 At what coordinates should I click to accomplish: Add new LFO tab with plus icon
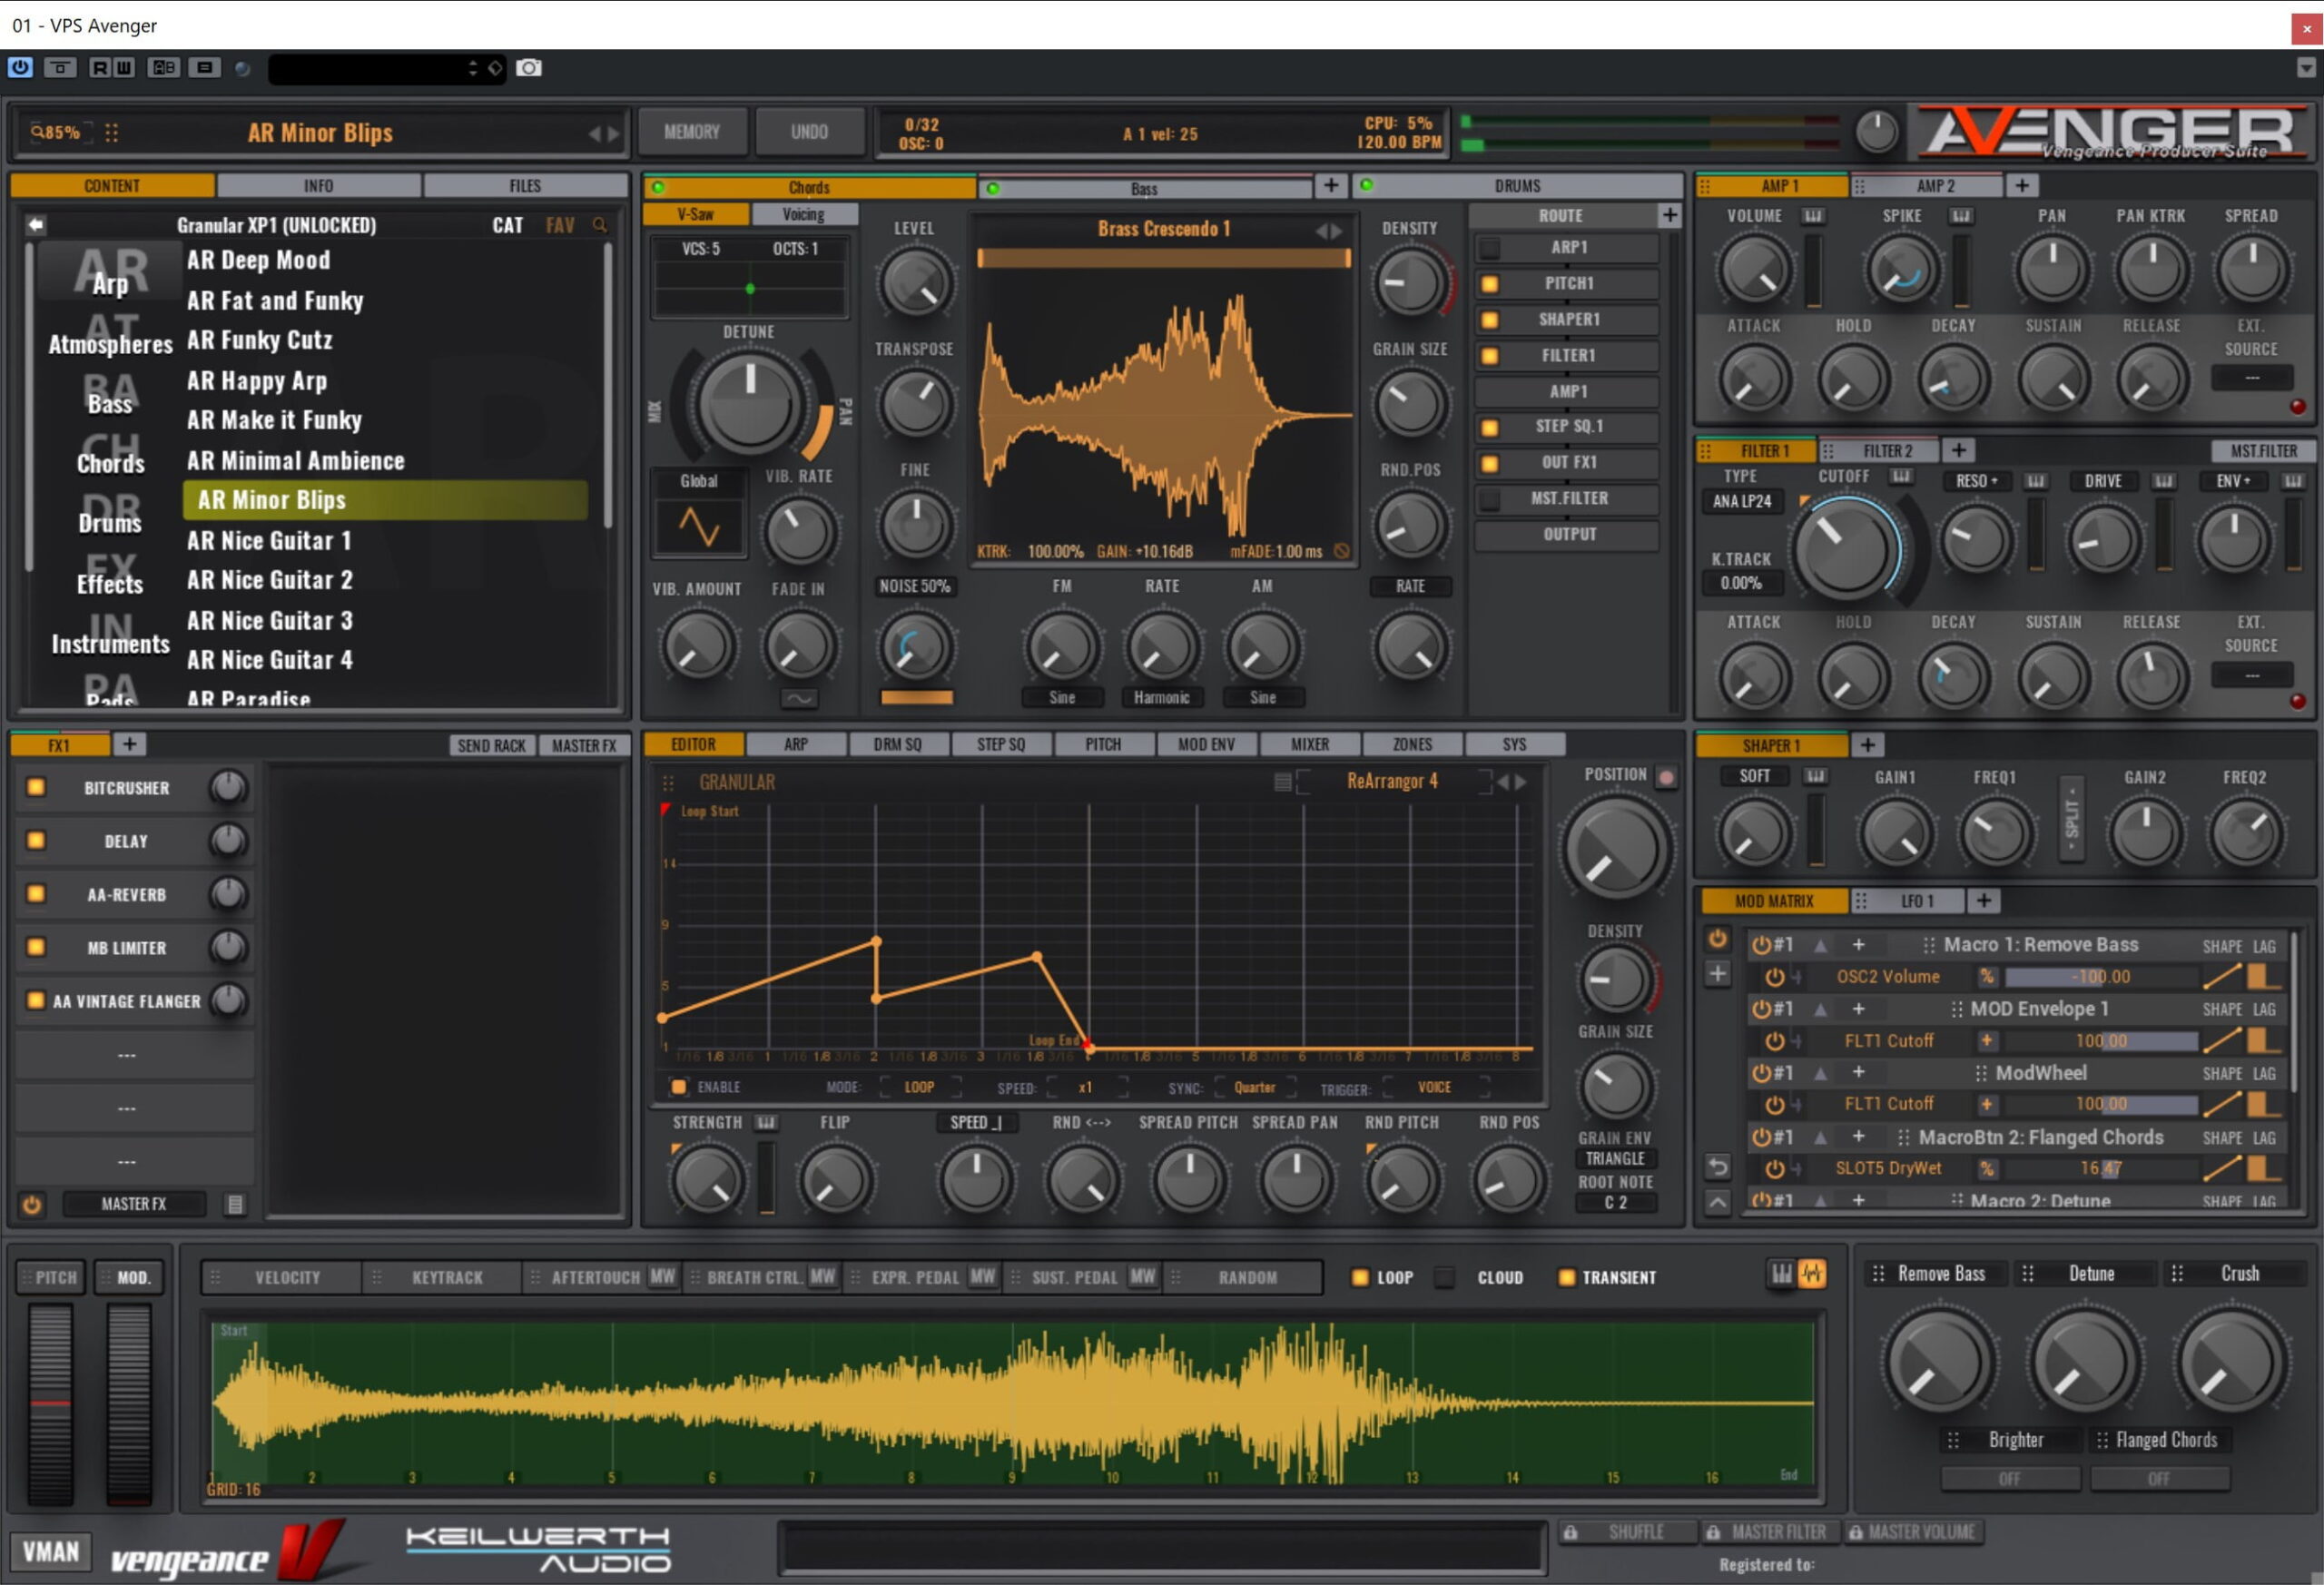1983,901
